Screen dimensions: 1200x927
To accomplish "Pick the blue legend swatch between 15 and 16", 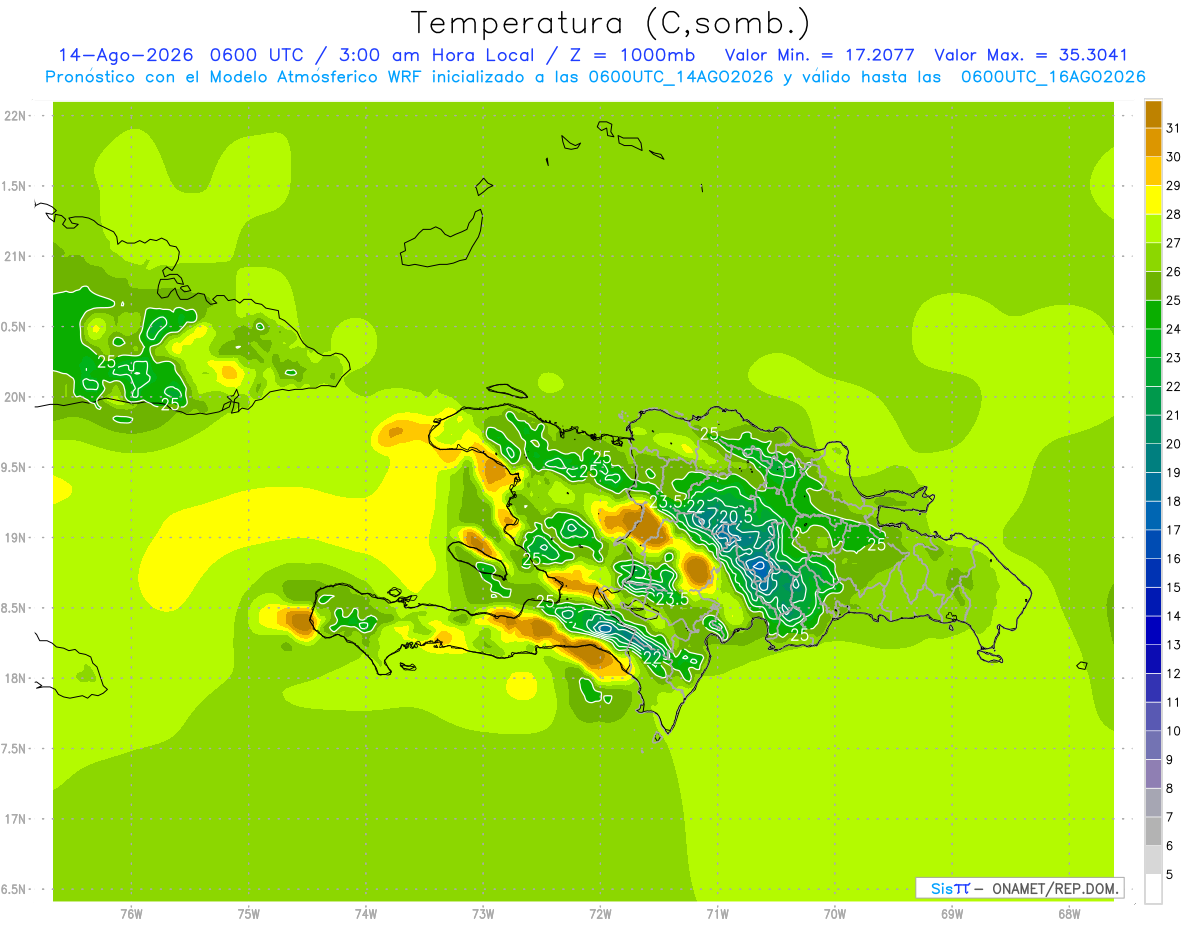I will tap(1153, 573).
